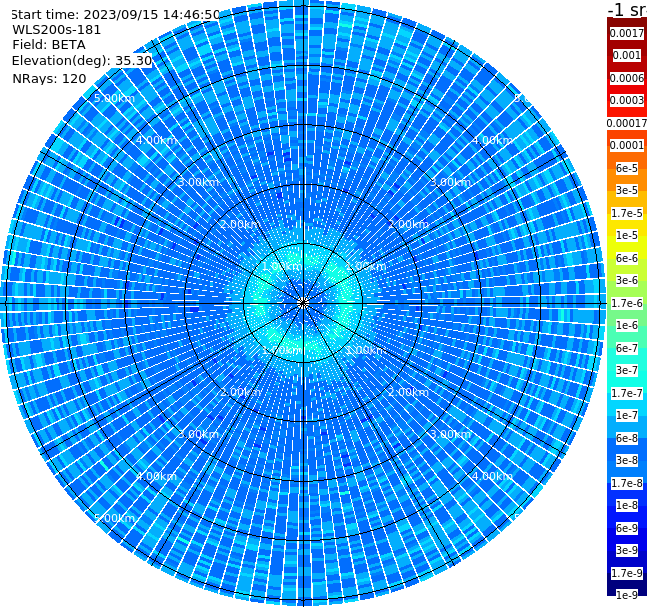Click the 1.7e-5 colorbar label

coord(627,213)
